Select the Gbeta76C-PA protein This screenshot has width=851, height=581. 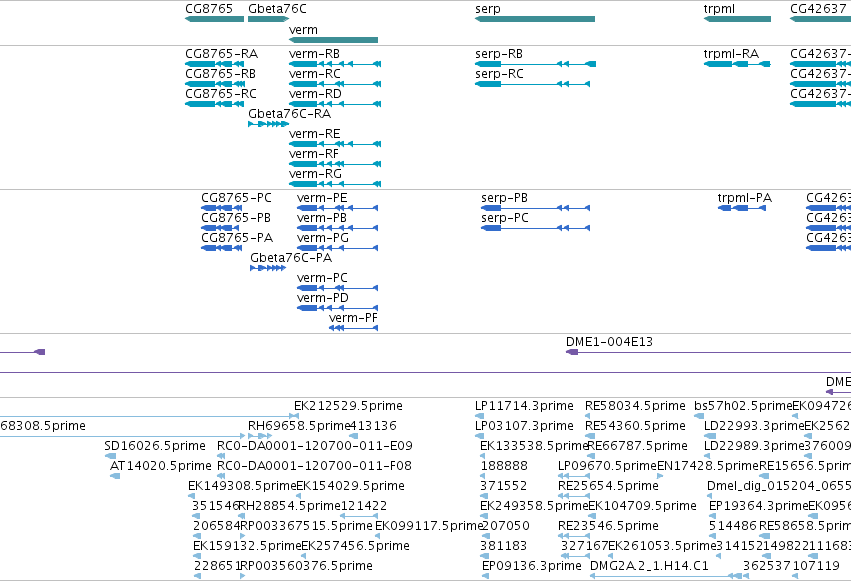point(268,268)
